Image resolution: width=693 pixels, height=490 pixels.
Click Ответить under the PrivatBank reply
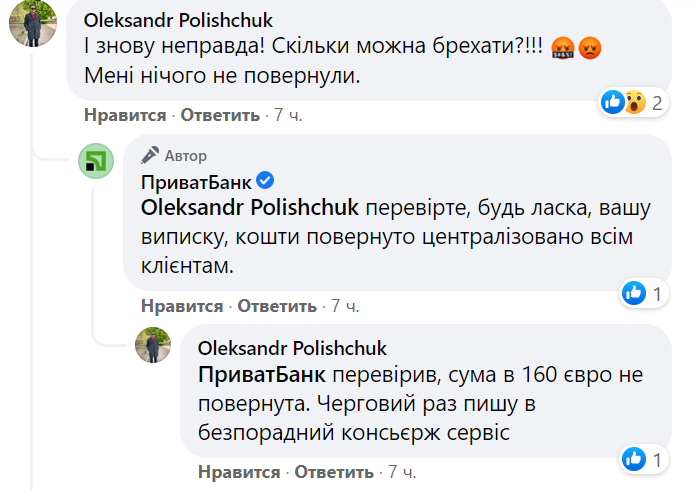point(276,305)
